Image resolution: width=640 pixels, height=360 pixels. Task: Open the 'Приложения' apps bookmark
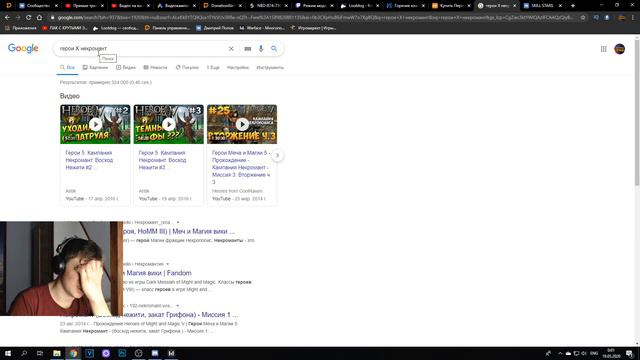tap(21, 28)
